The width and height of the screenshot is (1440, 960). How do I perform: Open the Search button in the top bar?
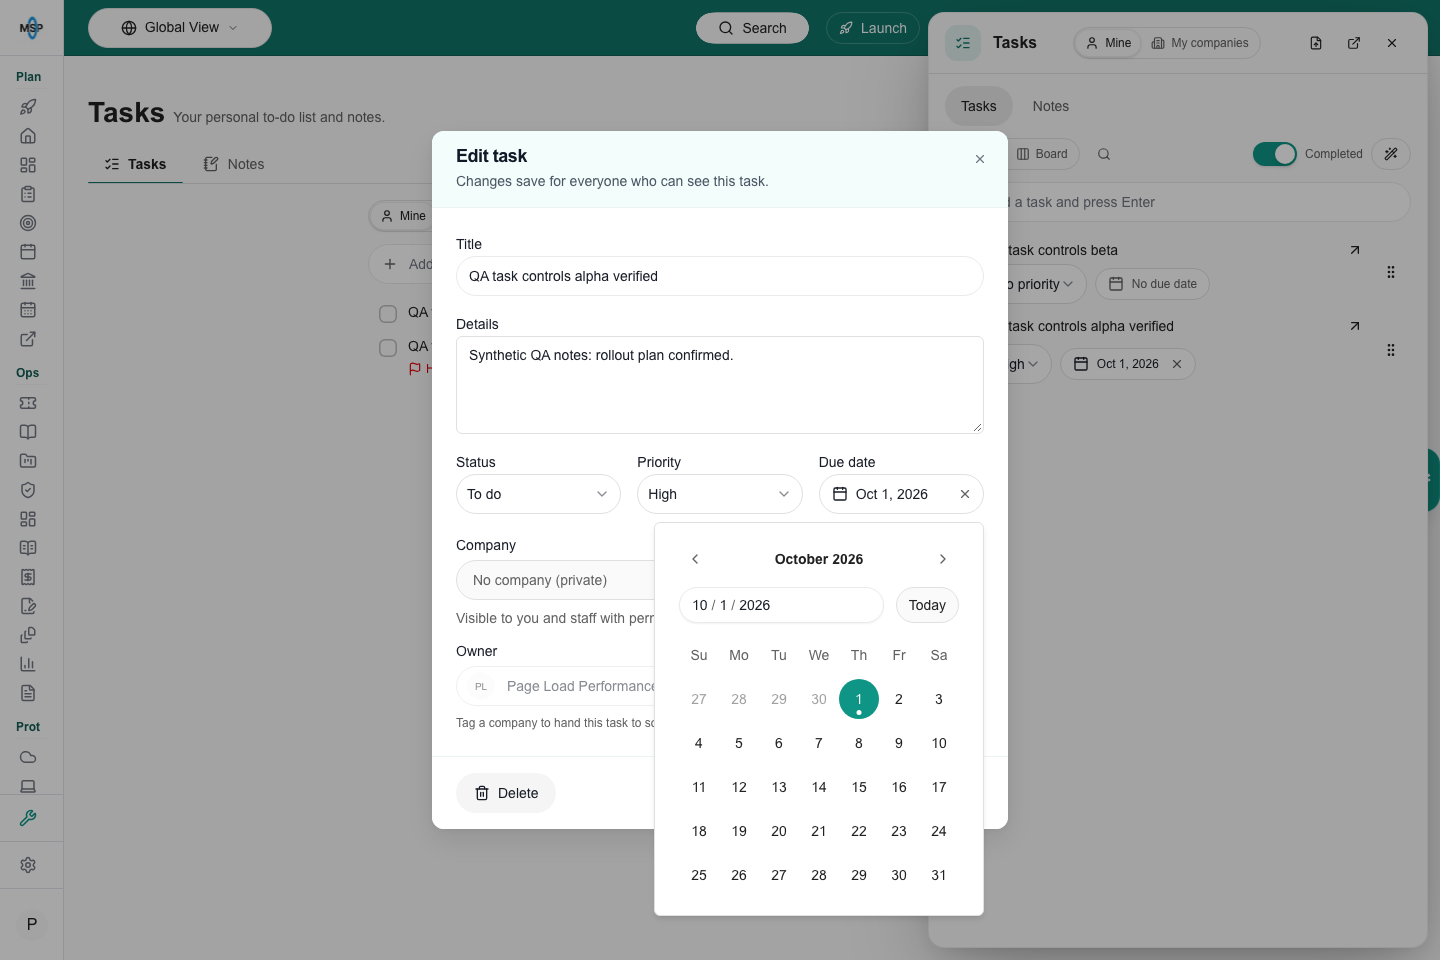pos(752,28)
